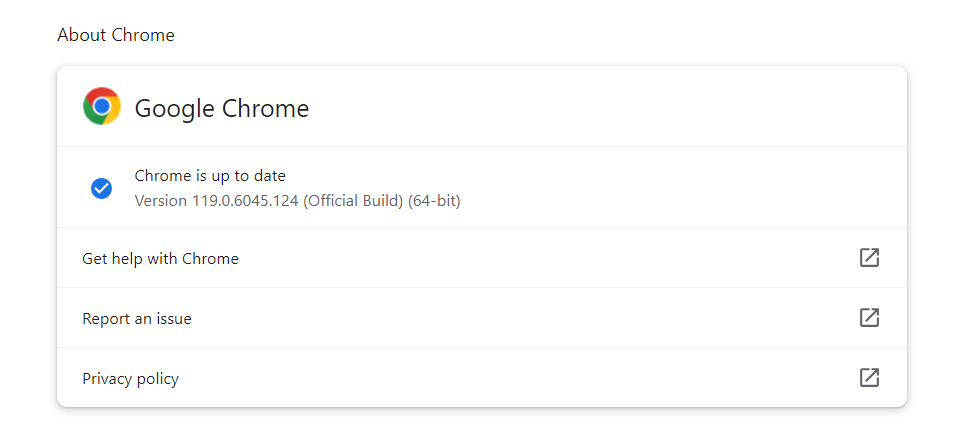Viewport: 953px width, 447px height.
Task: Click the word 'Version' in status row
Action: pyautogui.click(x=160, y=201)
